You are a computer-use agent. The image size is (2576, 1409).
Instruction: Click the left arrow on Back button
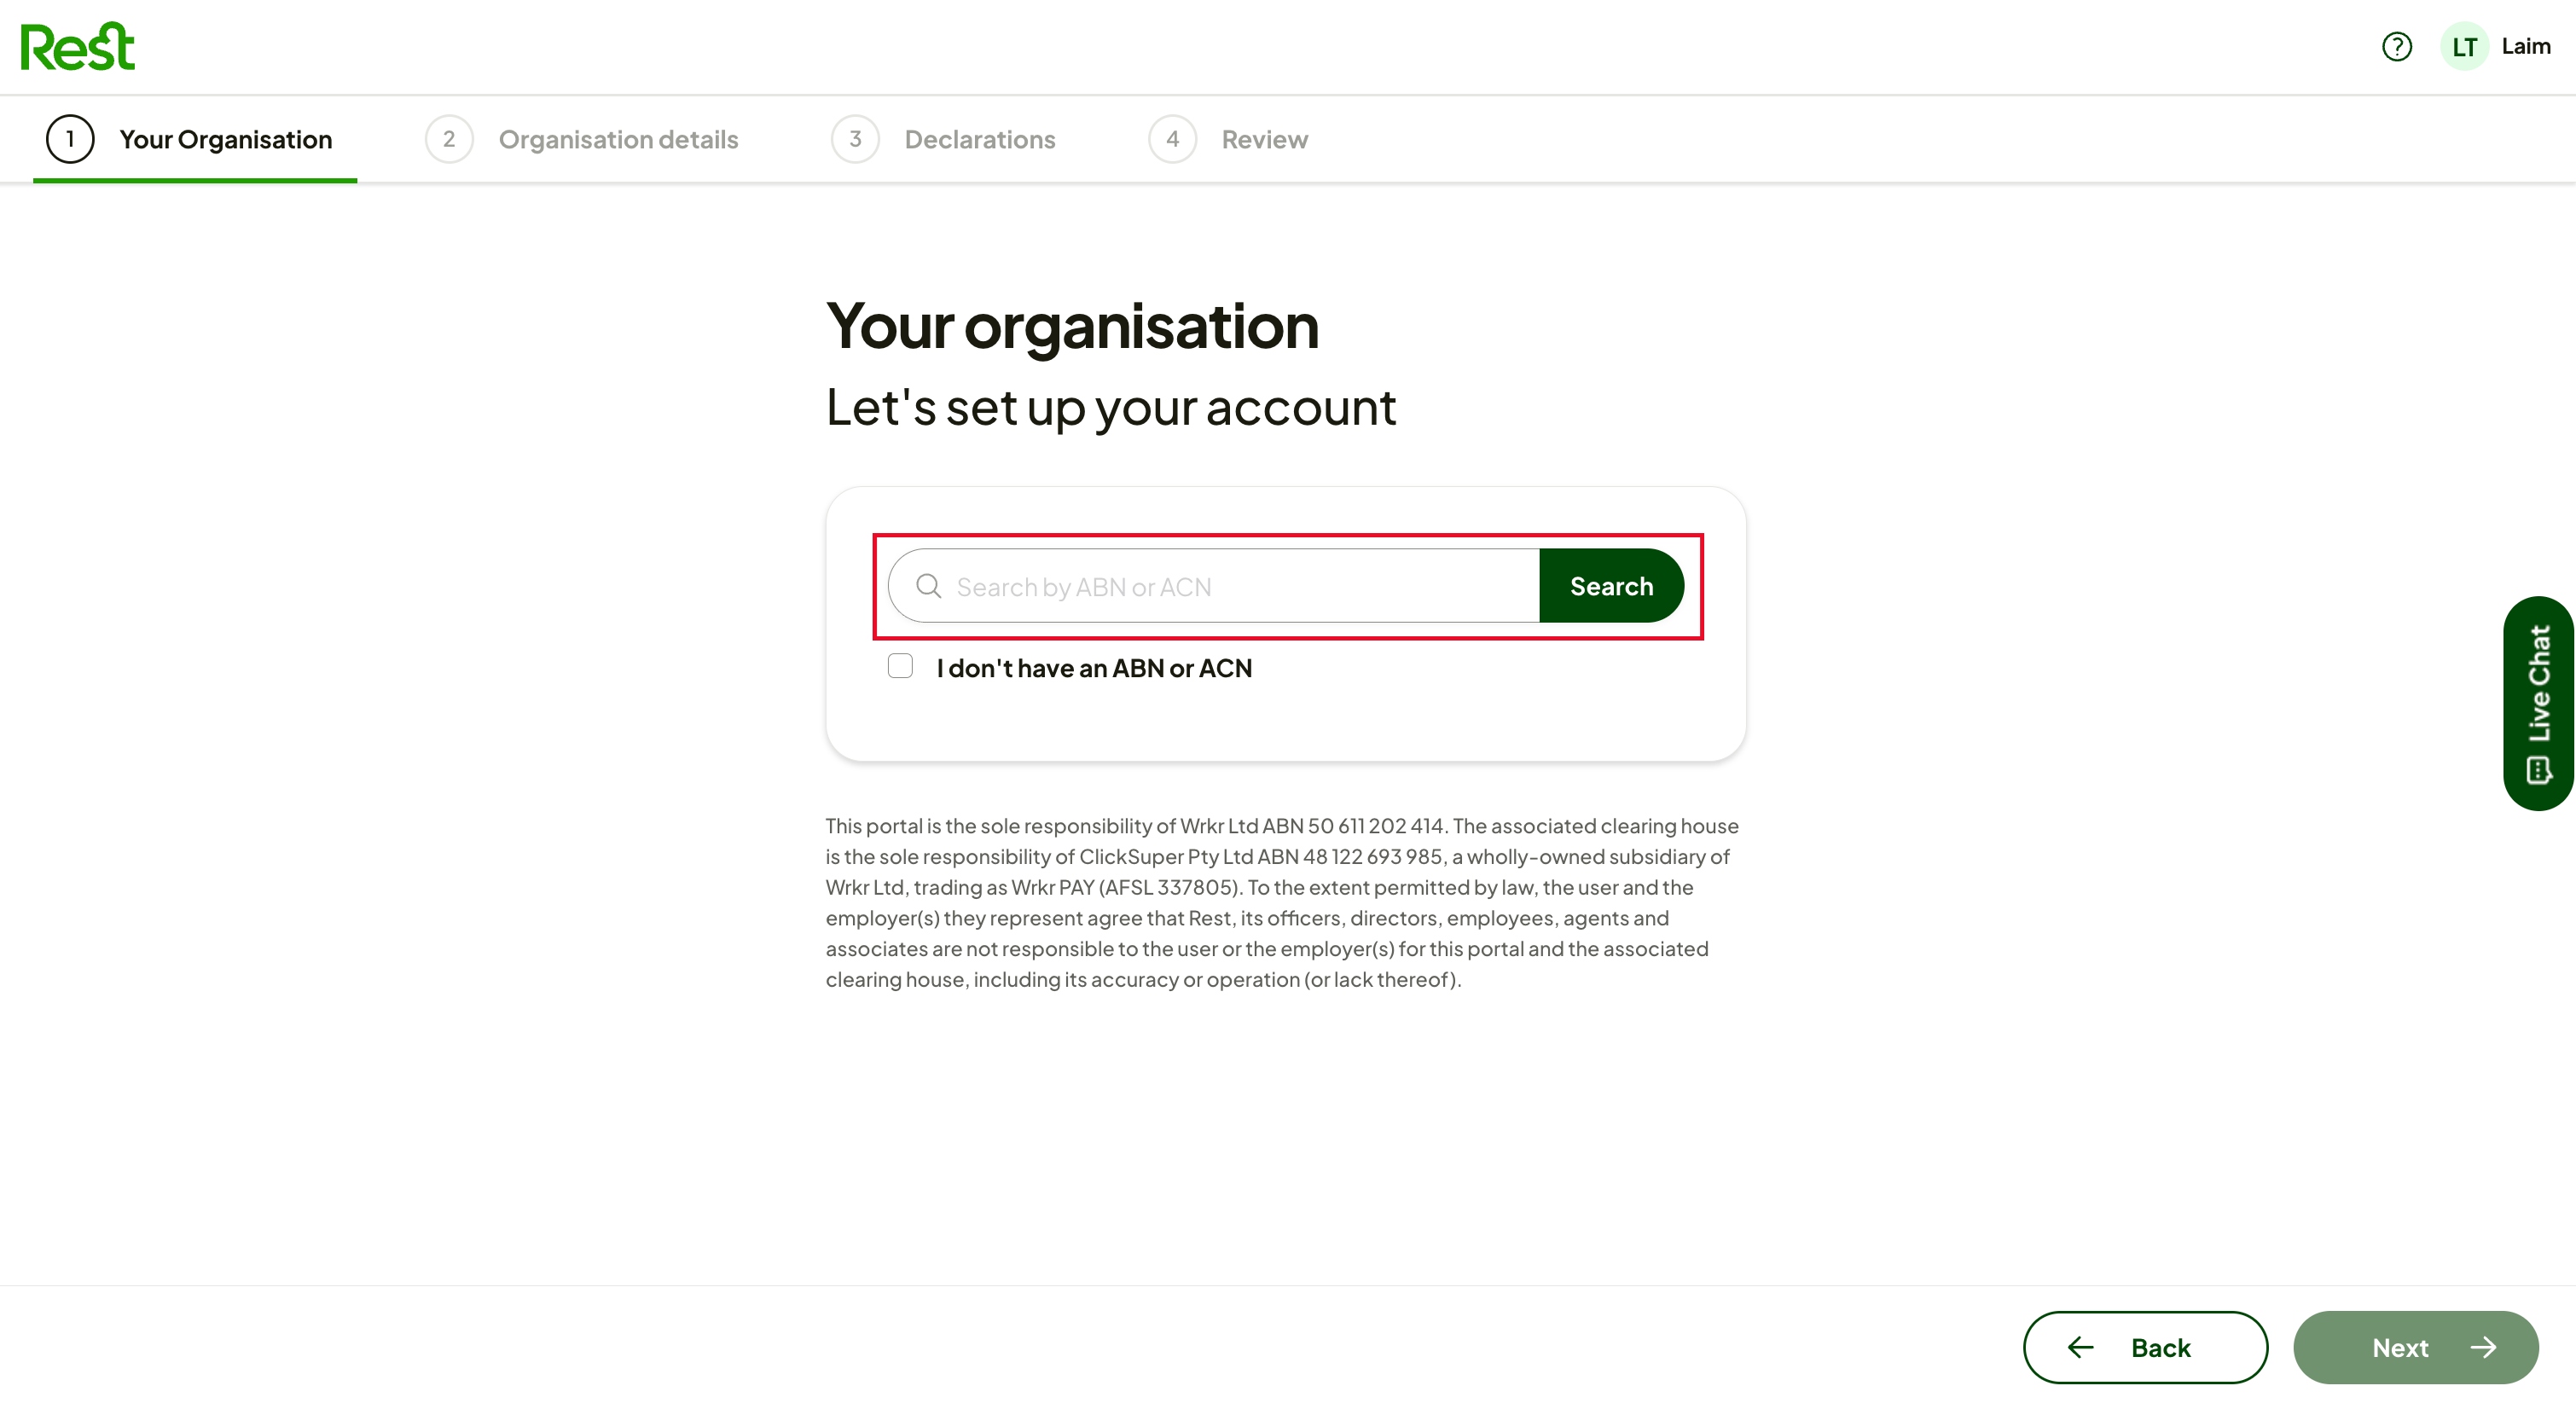point(2080,1347)
